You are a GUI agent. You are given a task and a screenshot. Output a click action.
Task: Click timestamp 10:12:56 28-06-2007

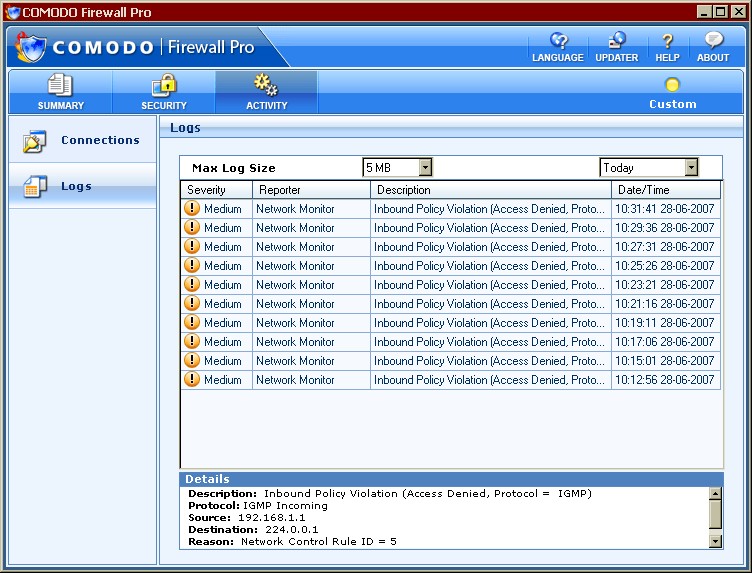click(x=665, y=380)
